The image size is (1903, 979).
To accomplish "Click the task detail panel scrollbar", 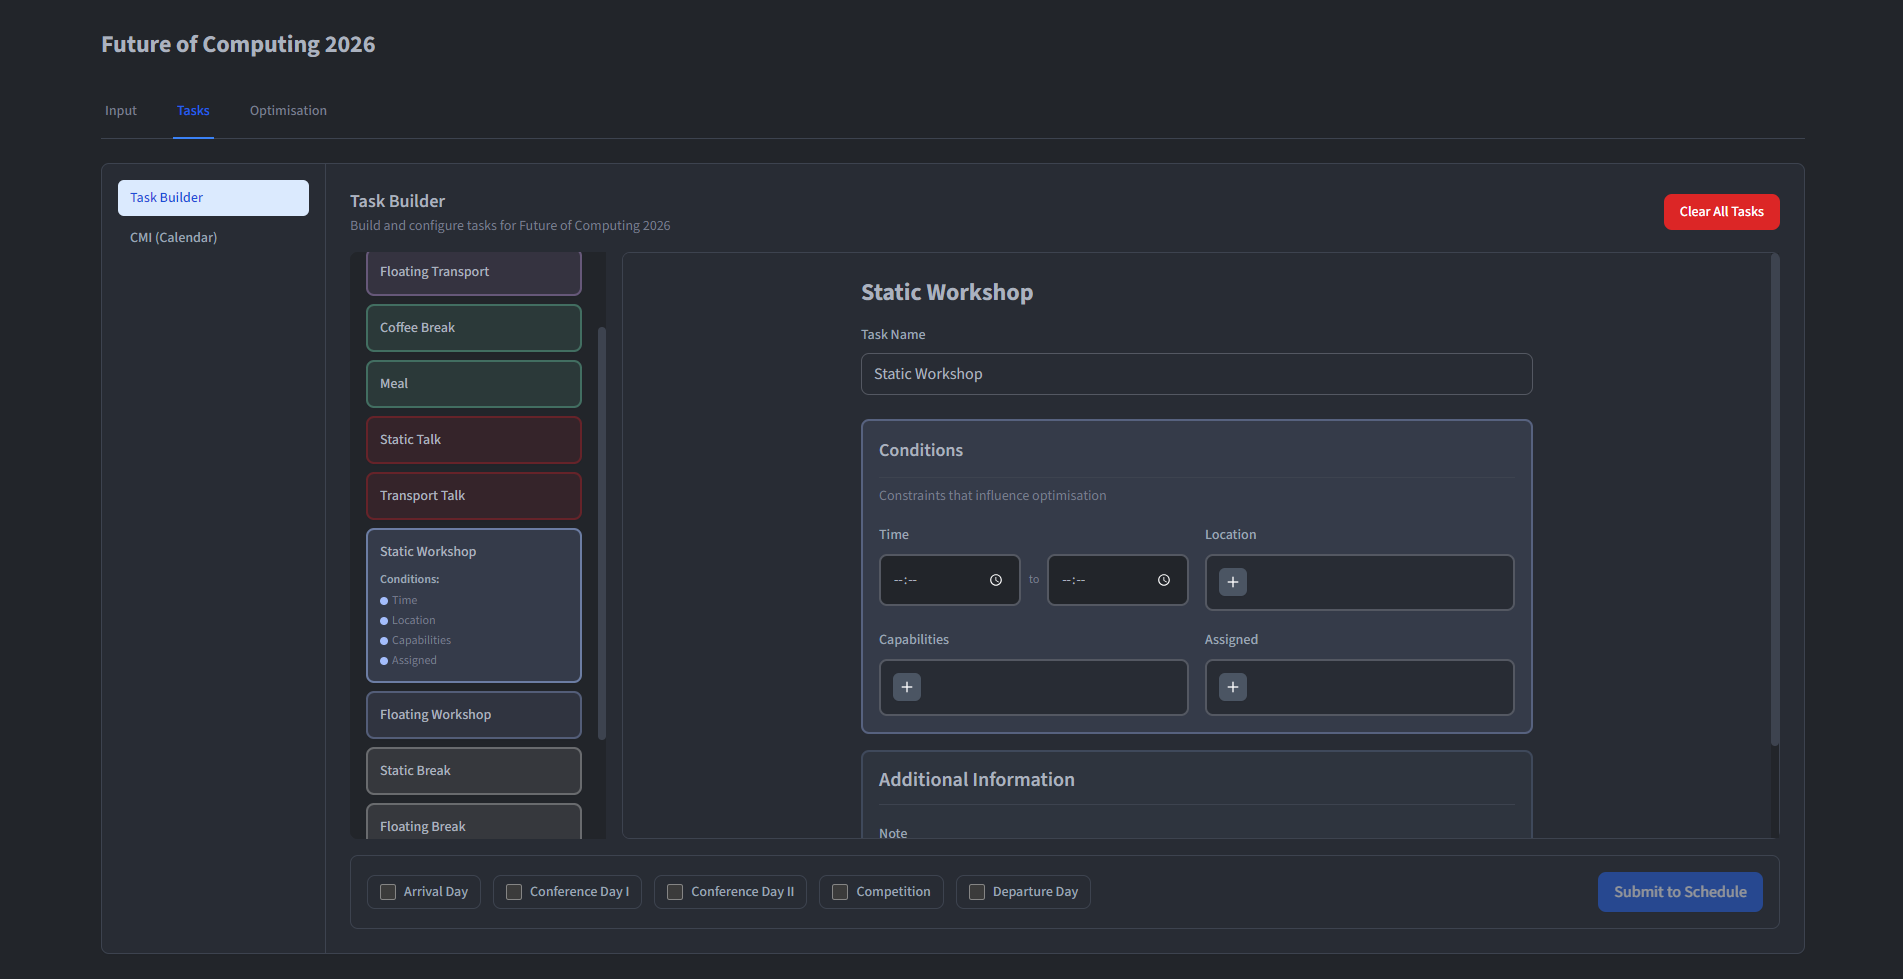I will 1775,500.
